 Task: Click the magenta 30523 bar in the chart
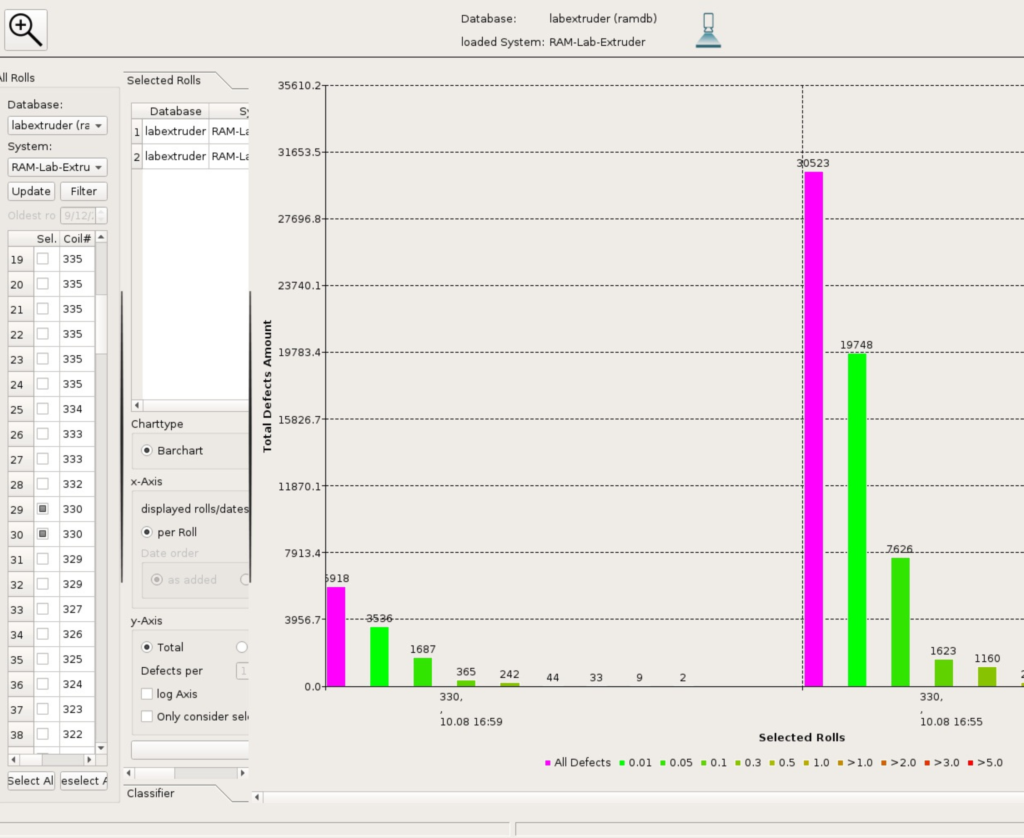tap(813, 428)
